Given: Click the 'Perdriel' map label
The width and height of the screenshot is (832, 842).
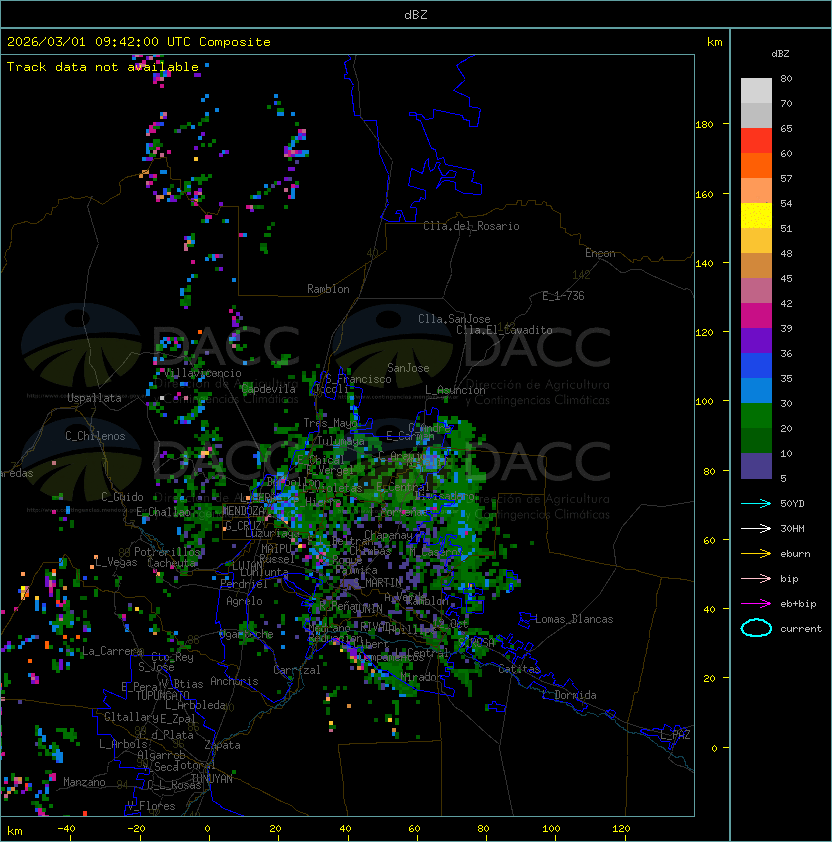Looking at the screenshot, I should click(244, 584).
